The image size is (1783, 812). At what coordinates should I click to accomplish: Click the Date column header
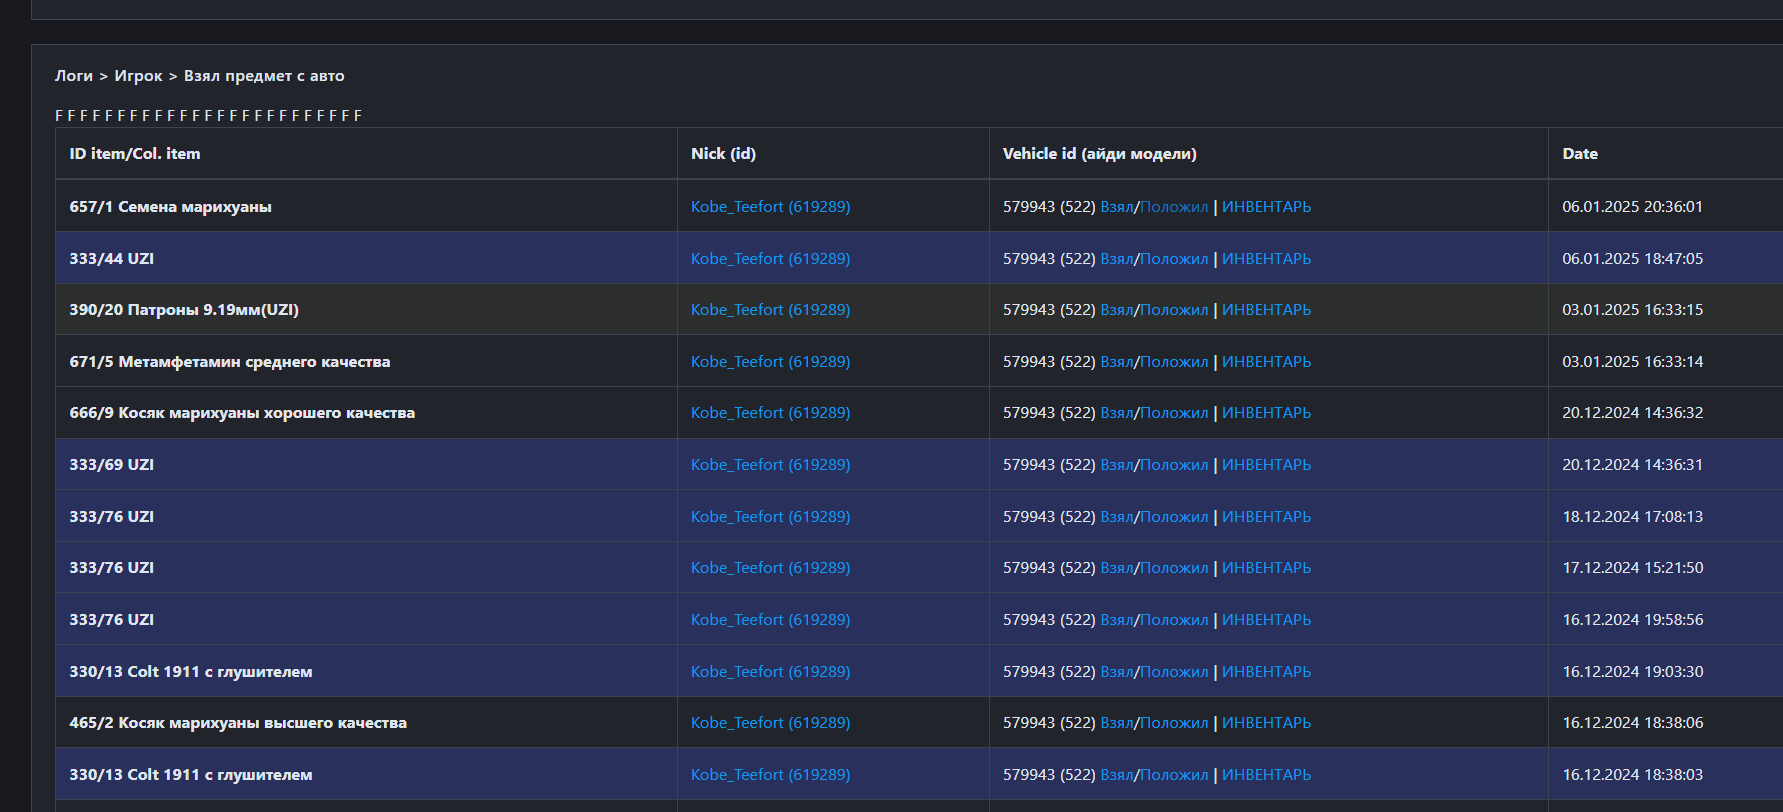[x=1579, y=154]
